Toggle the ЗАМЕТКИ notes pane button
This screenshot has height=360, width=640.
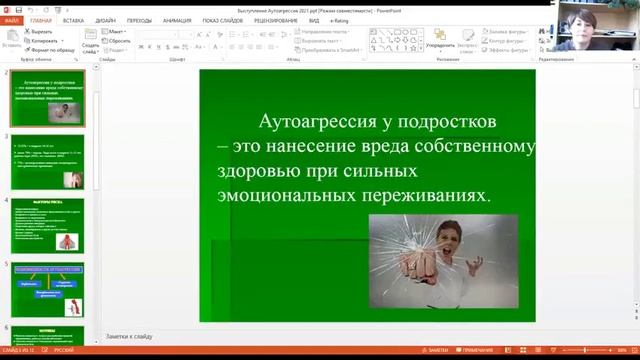pyautogui.click(x=435, y=350)
